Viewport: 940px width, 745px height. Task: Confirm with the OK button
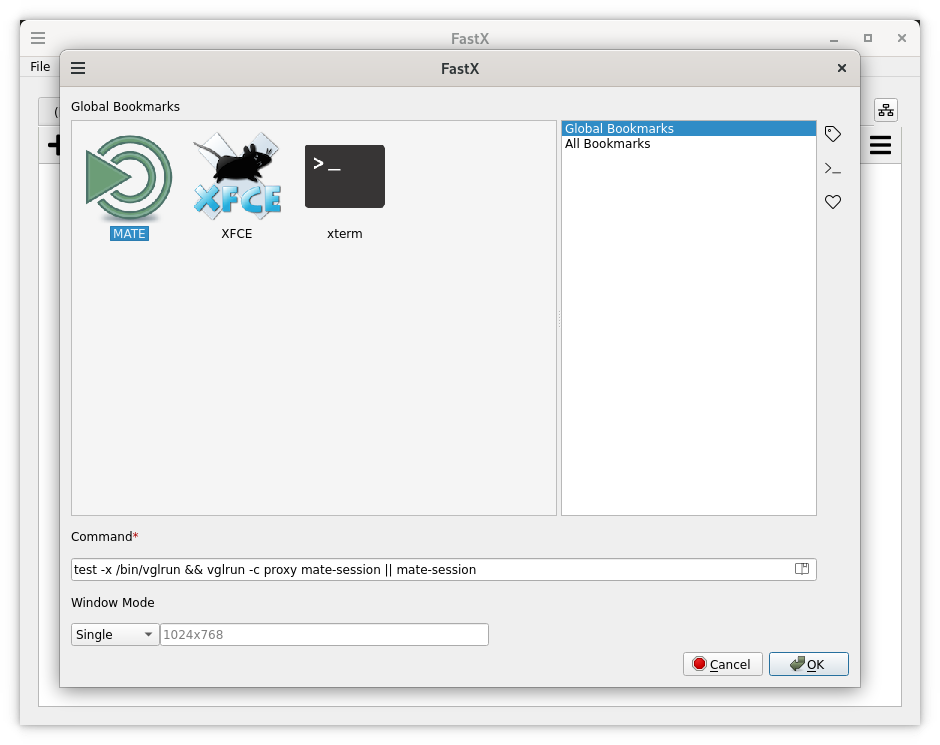pyautogui.click(x=808, y=664)
